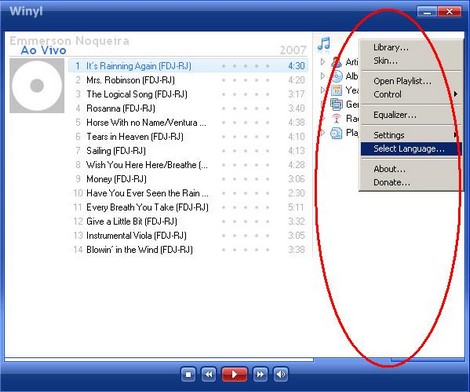Open the Library... menu entry
Viewport: 470px width, 392px height.
411,48
